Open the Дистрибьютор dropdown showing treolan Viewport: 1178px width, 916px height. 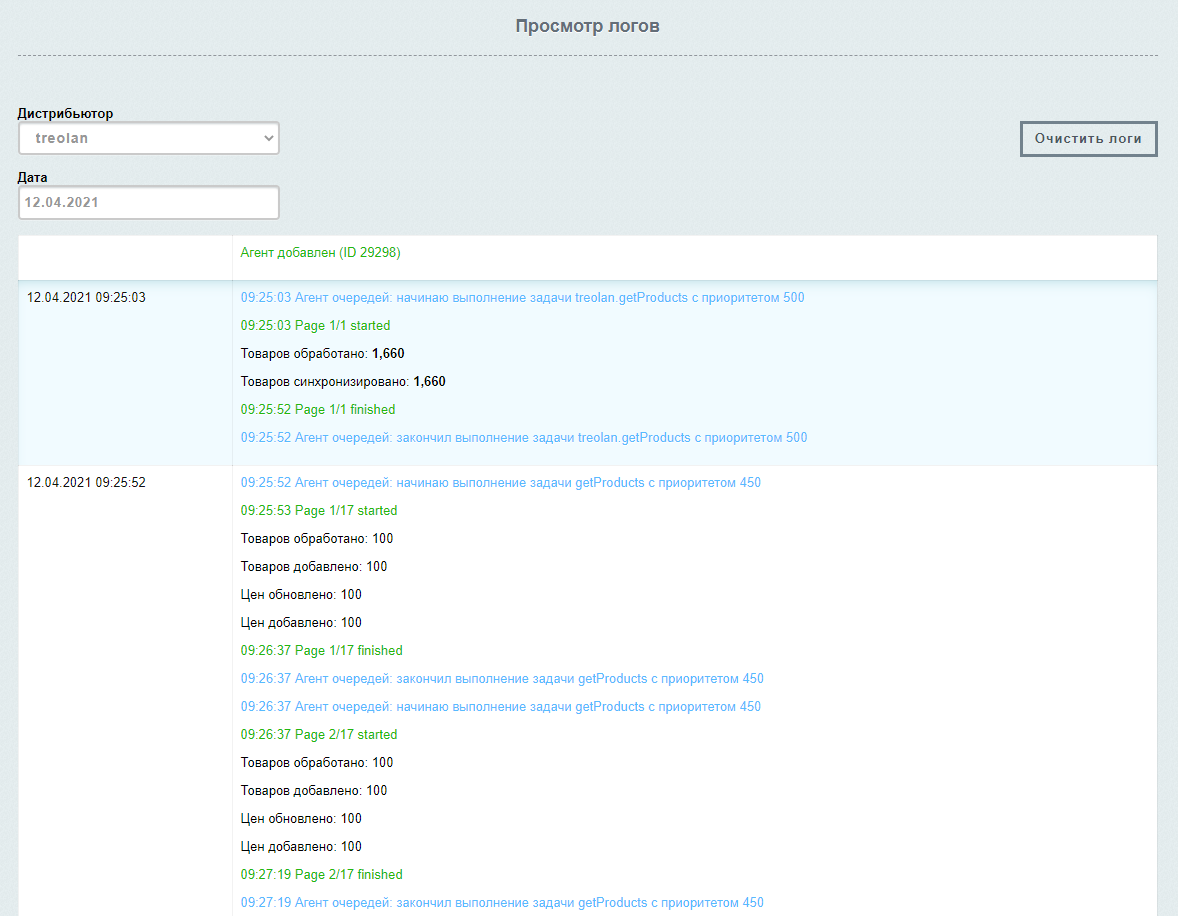149,138
